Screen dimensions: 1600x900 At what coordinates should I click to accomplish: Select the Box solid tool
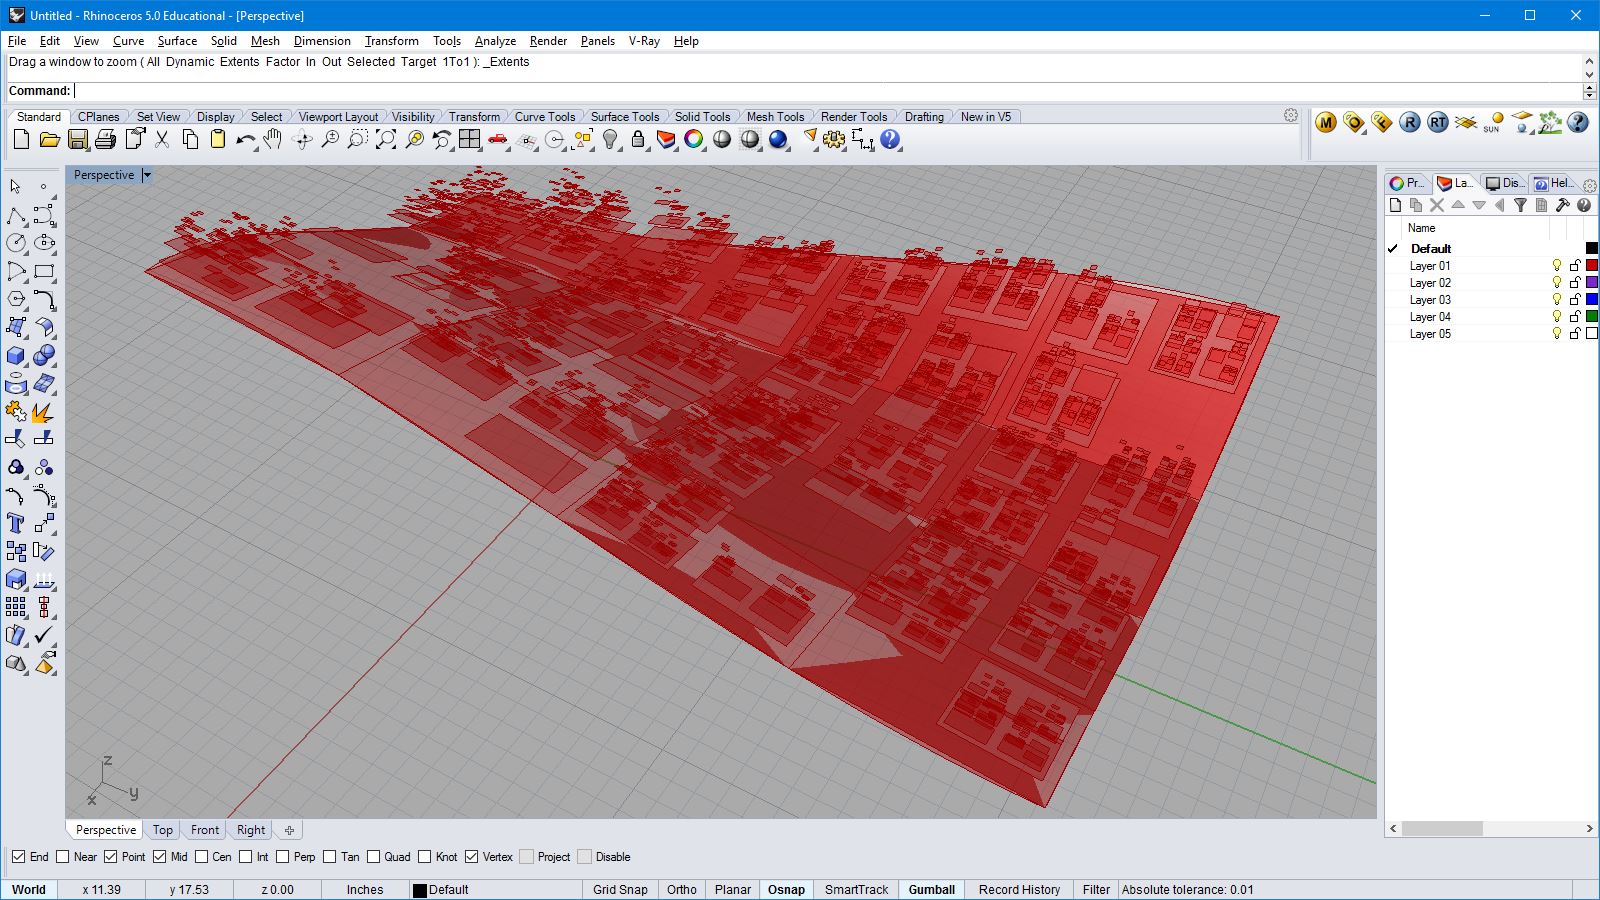[16, 356]
